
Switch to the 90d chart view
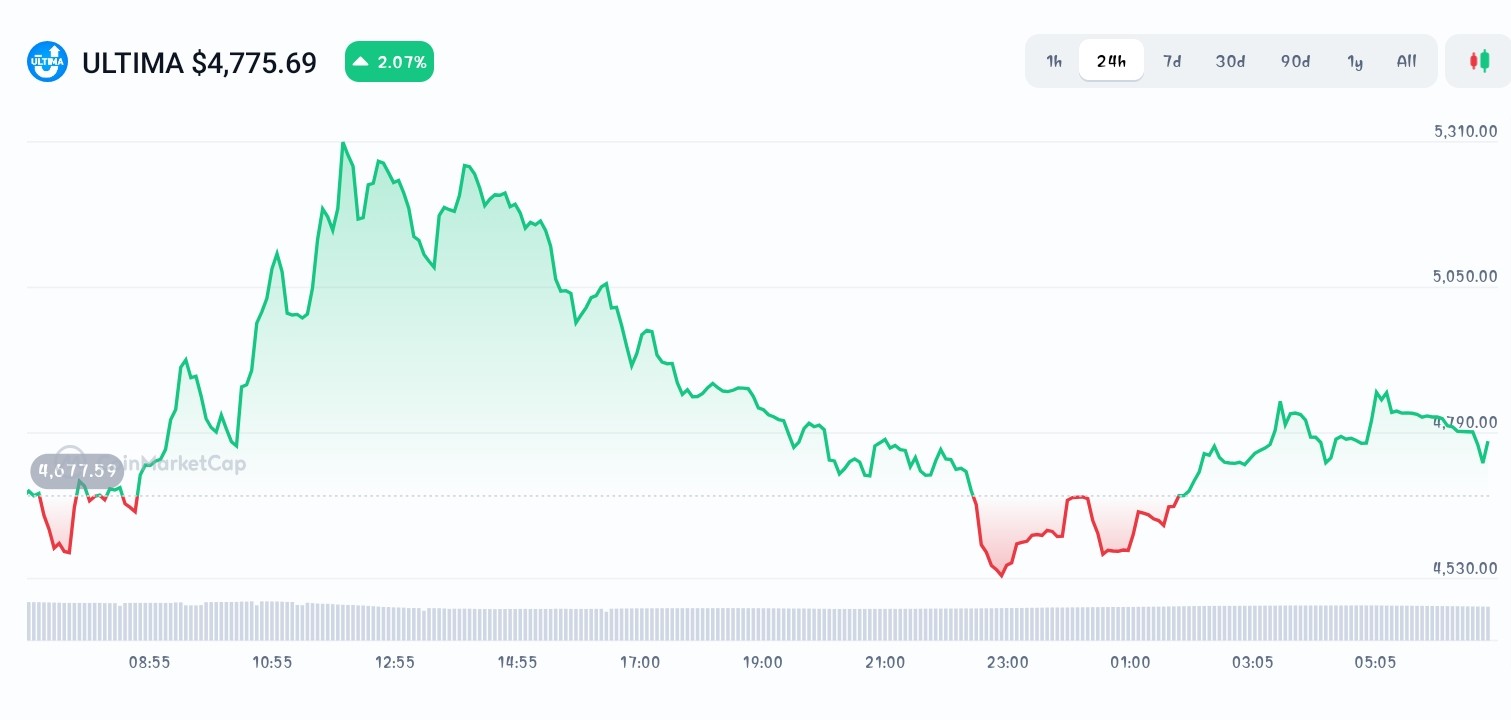(x=1295, y=61)
